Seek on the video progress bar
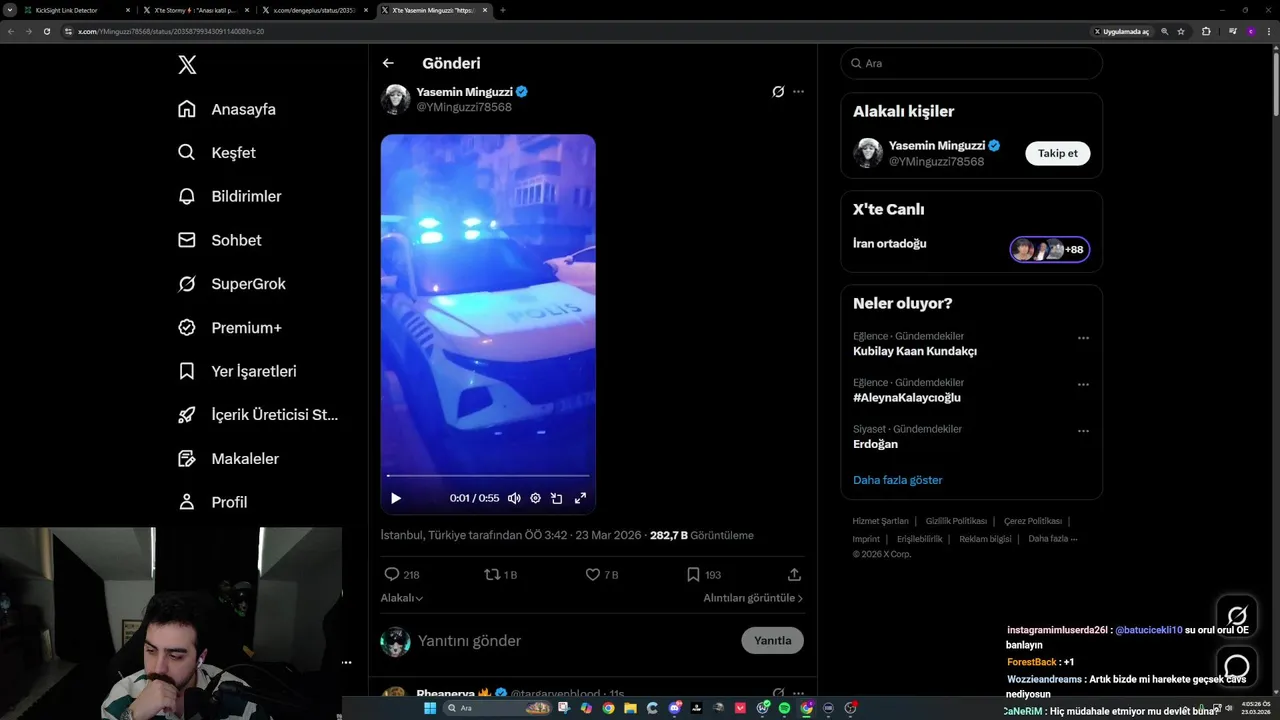This screenshot has height=720, width=1280. [x=488, y=476]
